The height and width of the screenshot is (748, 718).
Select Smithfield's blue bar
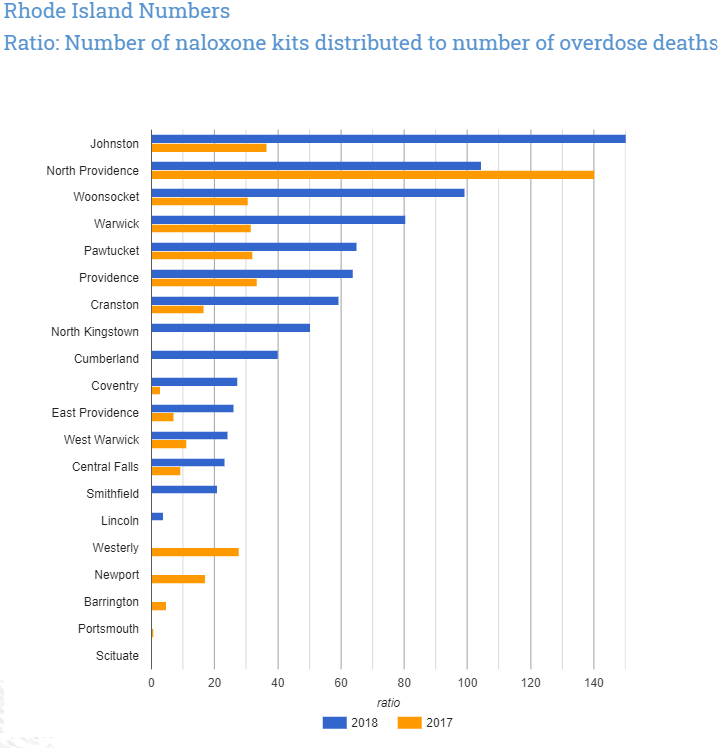184,489
